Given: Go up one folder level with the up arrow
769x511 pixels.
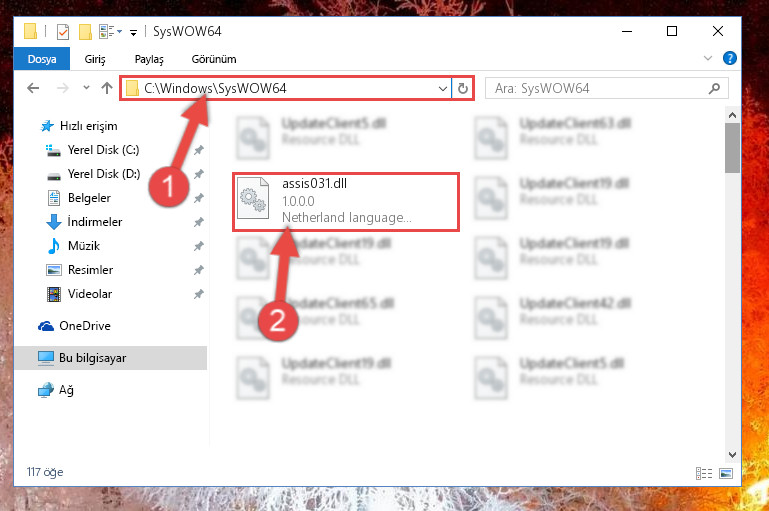Looking at the screenshot, I should (106, 88).
